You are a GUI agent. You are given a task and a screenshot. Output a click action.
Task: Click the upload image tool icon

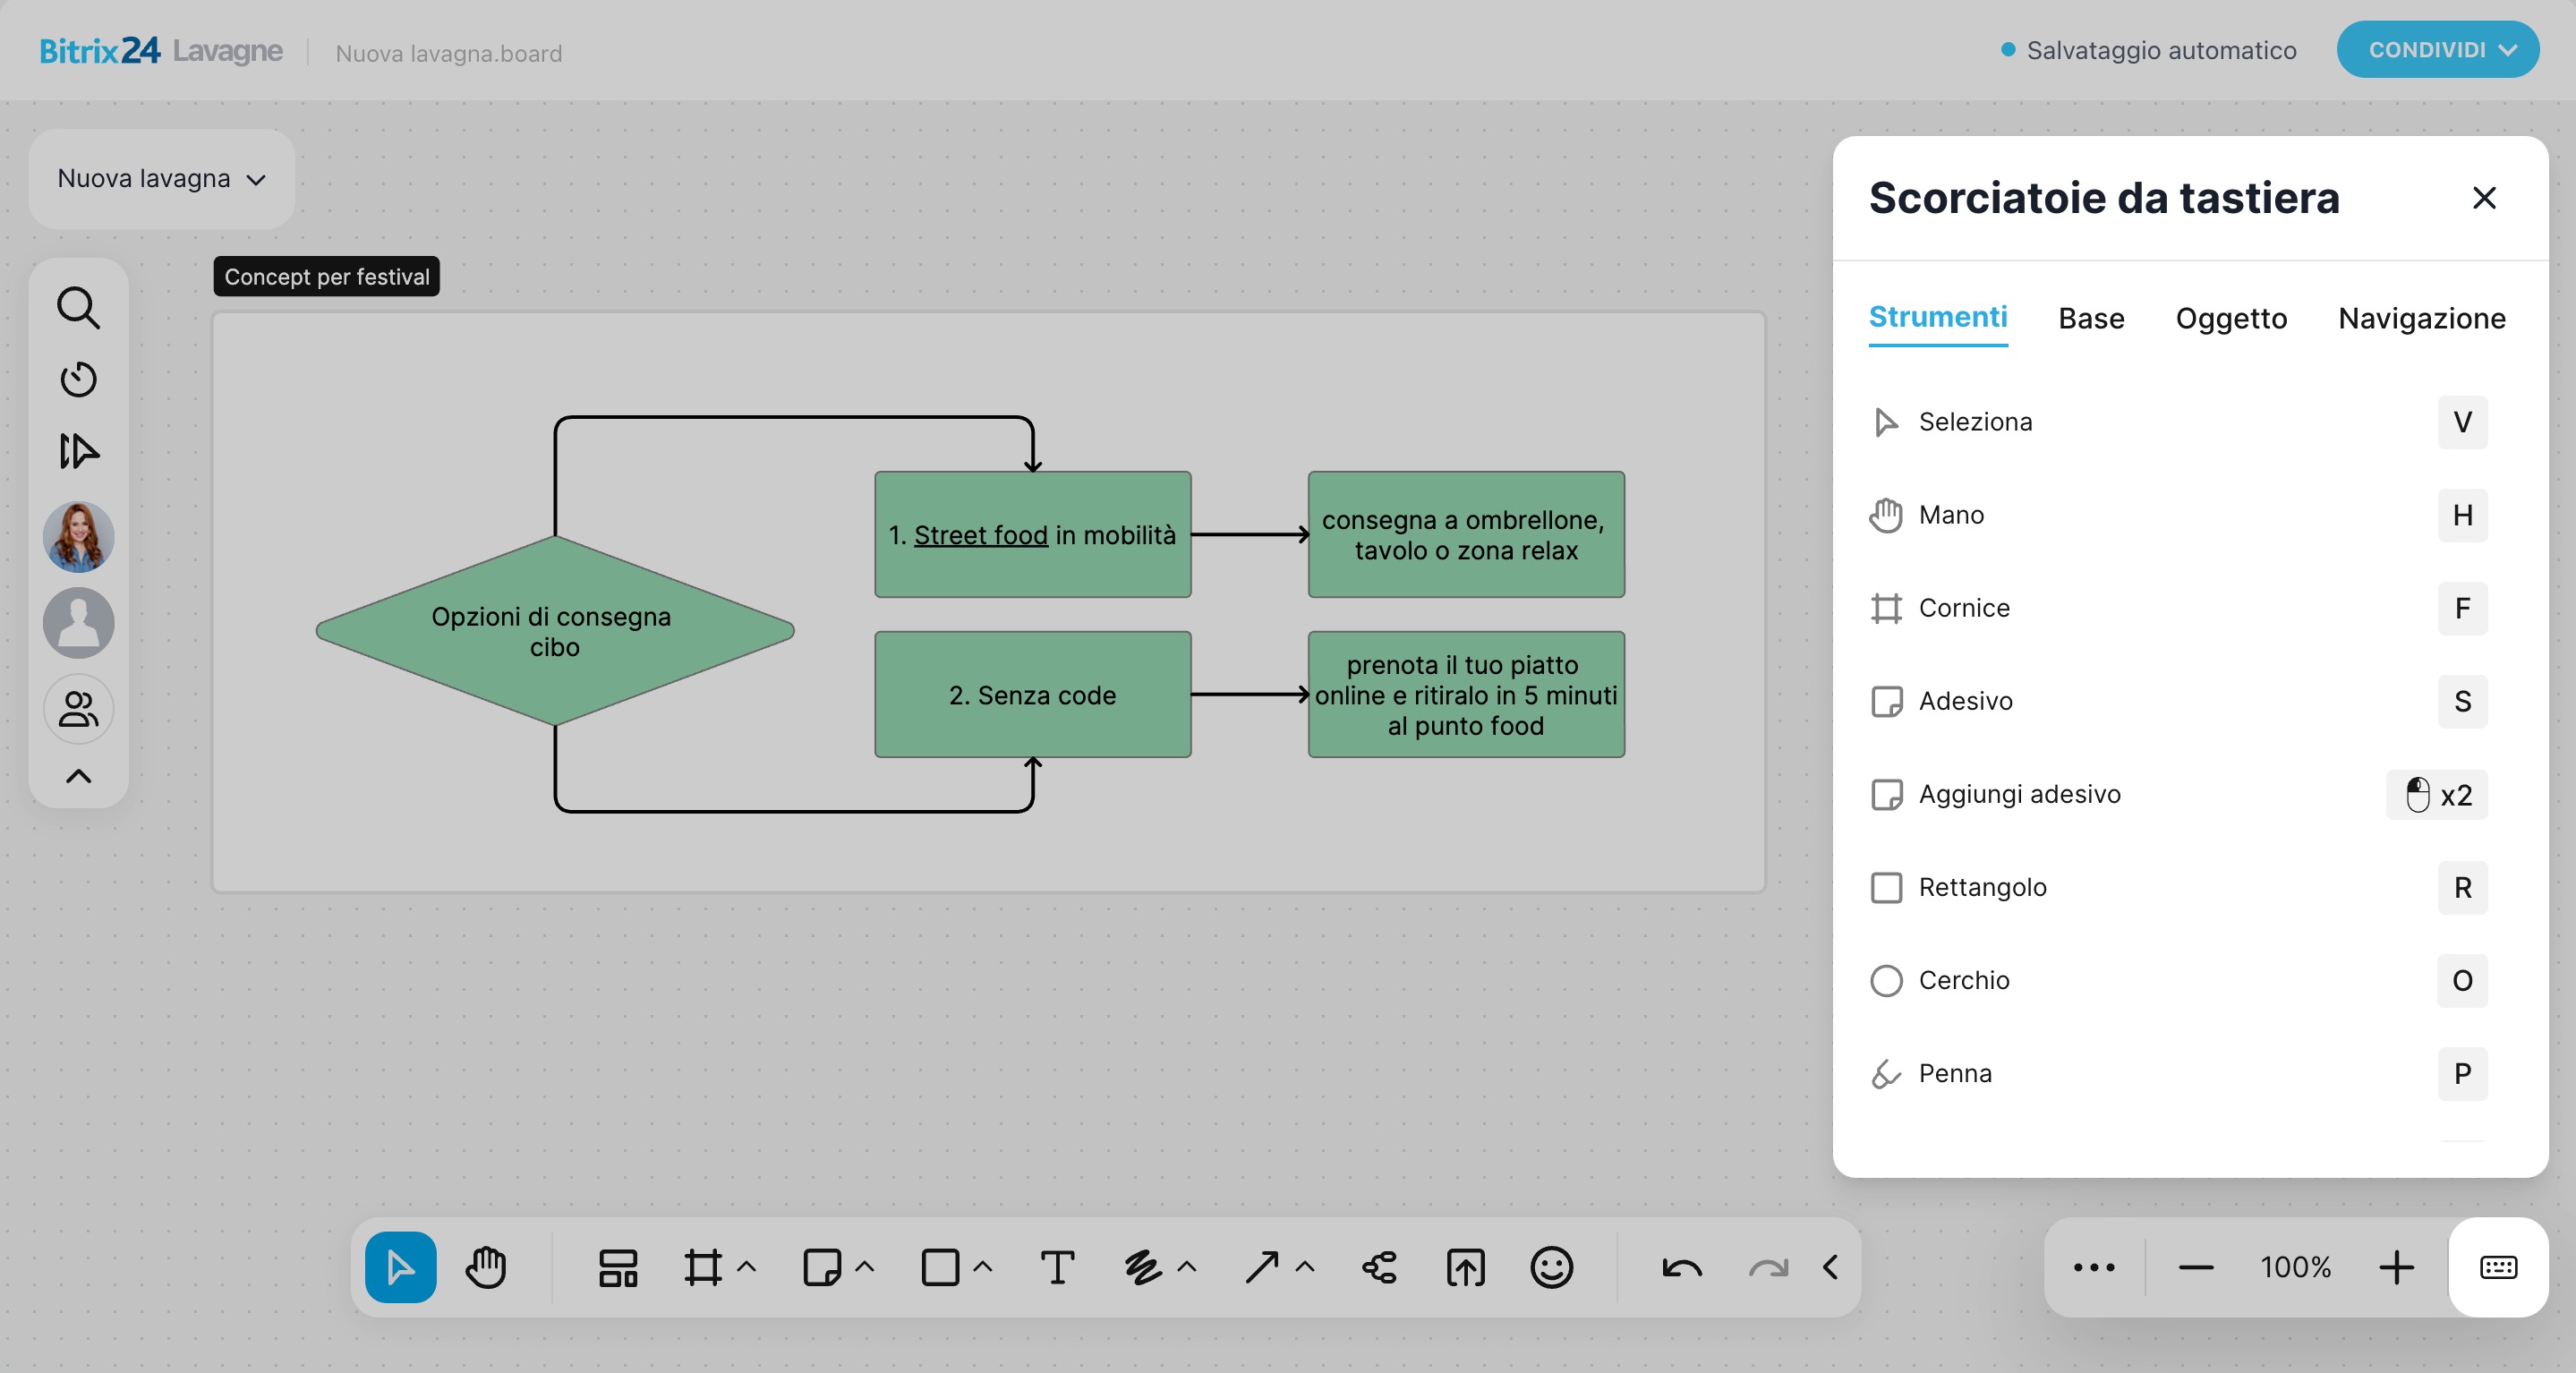(1465, 1267)
